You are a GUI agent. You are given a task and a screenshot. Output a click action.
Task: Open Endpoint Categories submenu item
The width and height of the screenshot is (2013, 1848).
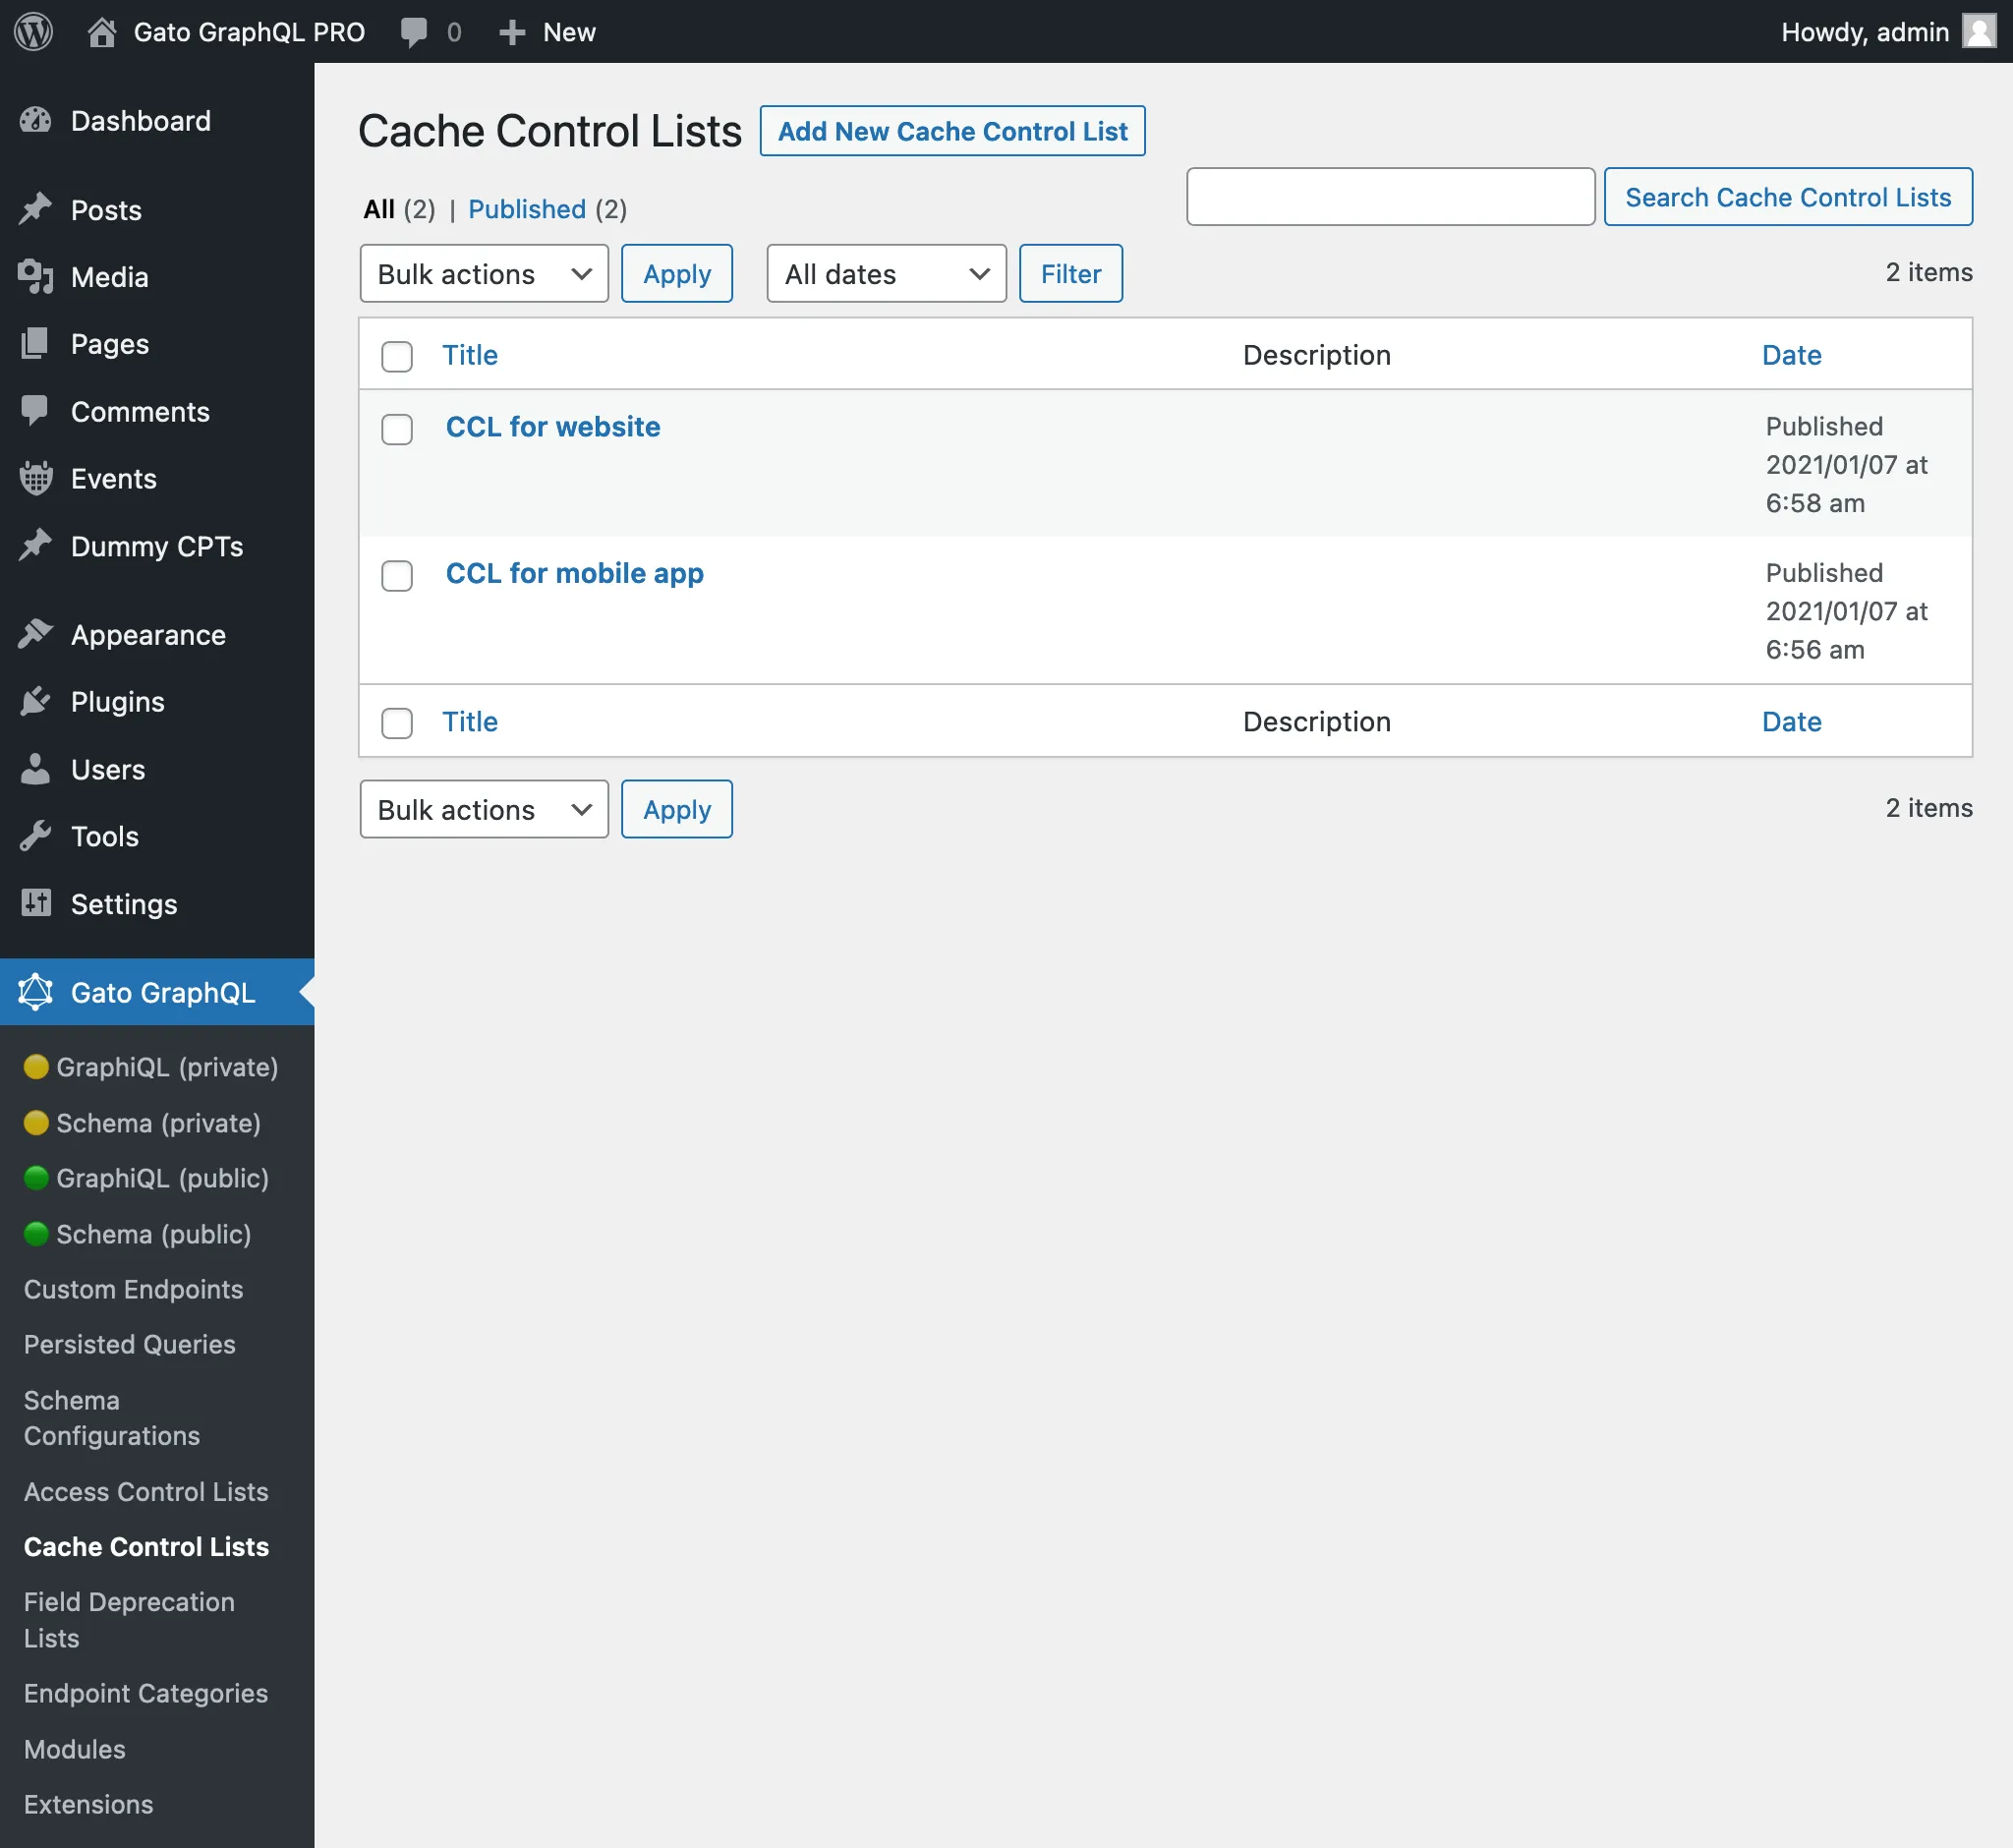tap(145, 1693)
